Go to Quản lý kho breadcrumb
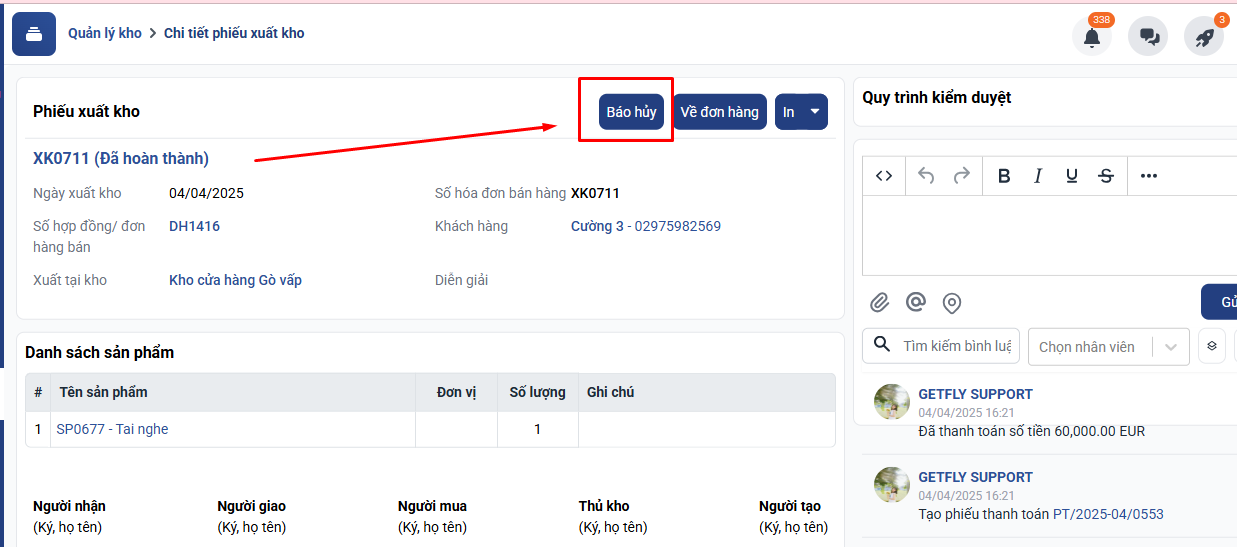The height and width of the screenshot is (547, 1237). (x=105, y=33)
